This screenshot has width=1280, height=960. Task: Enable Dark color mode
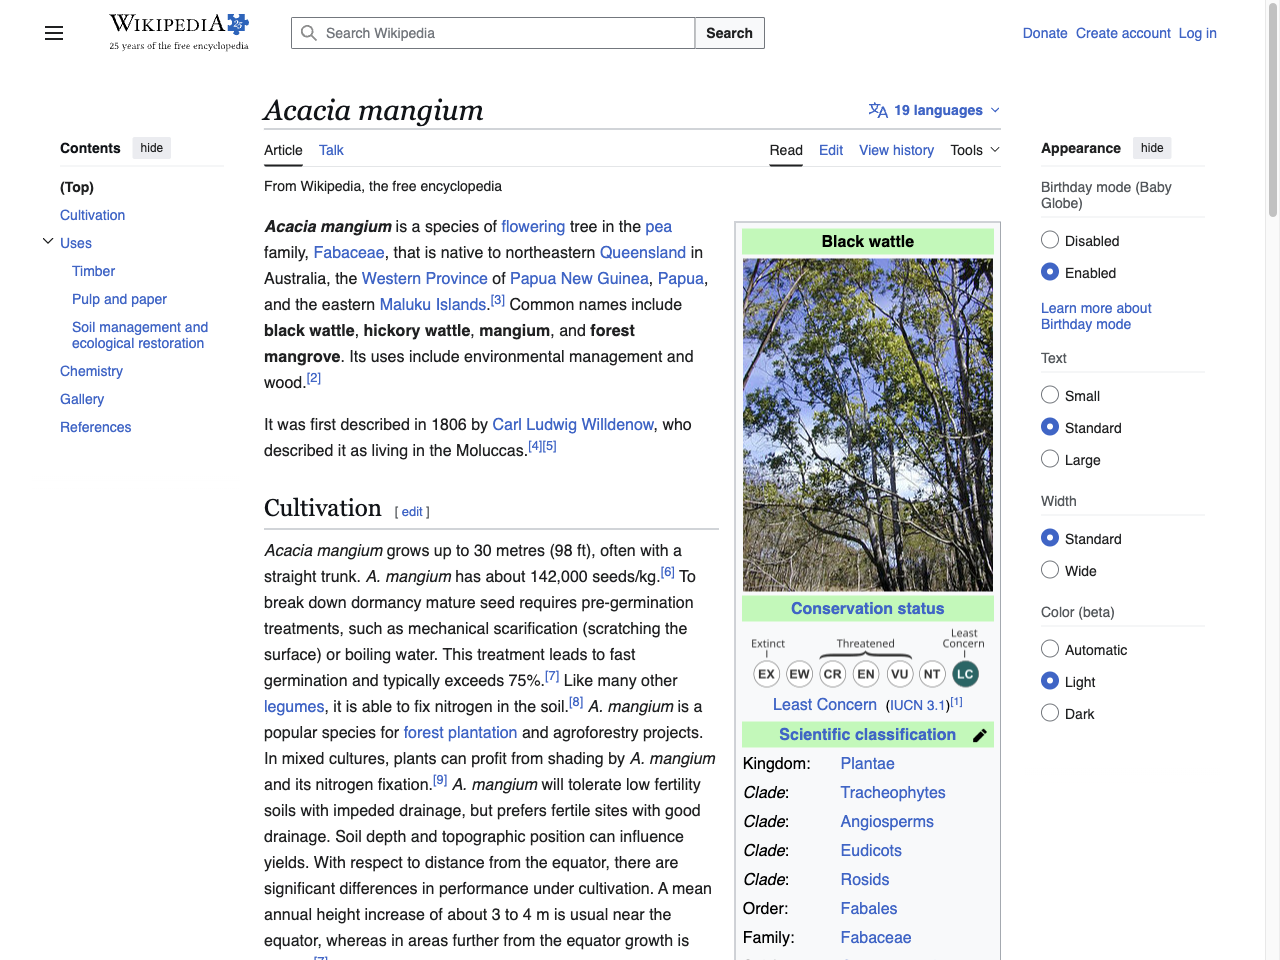(x=1050, y=713)
